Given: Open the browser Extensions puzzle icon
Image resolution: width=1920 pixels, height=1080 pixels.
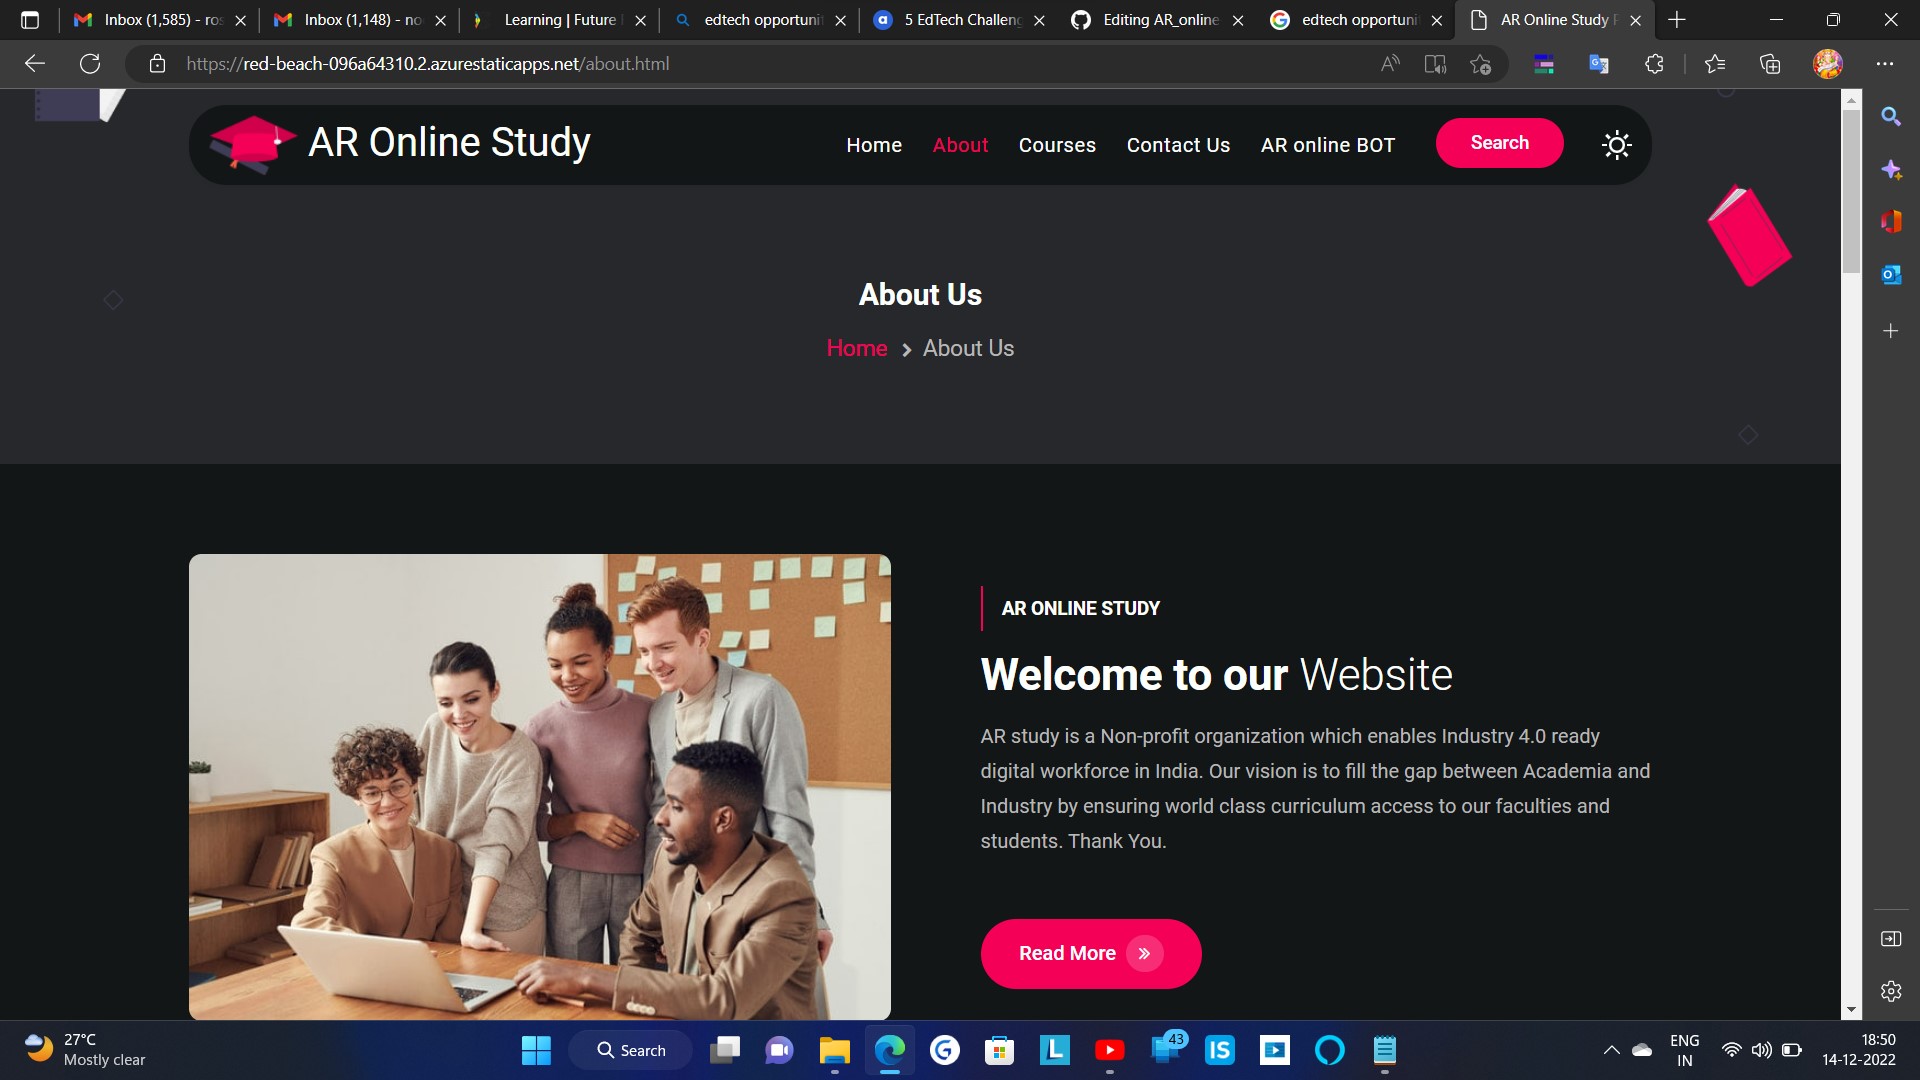Looking at the screenshot, I should pos(1654,64).
